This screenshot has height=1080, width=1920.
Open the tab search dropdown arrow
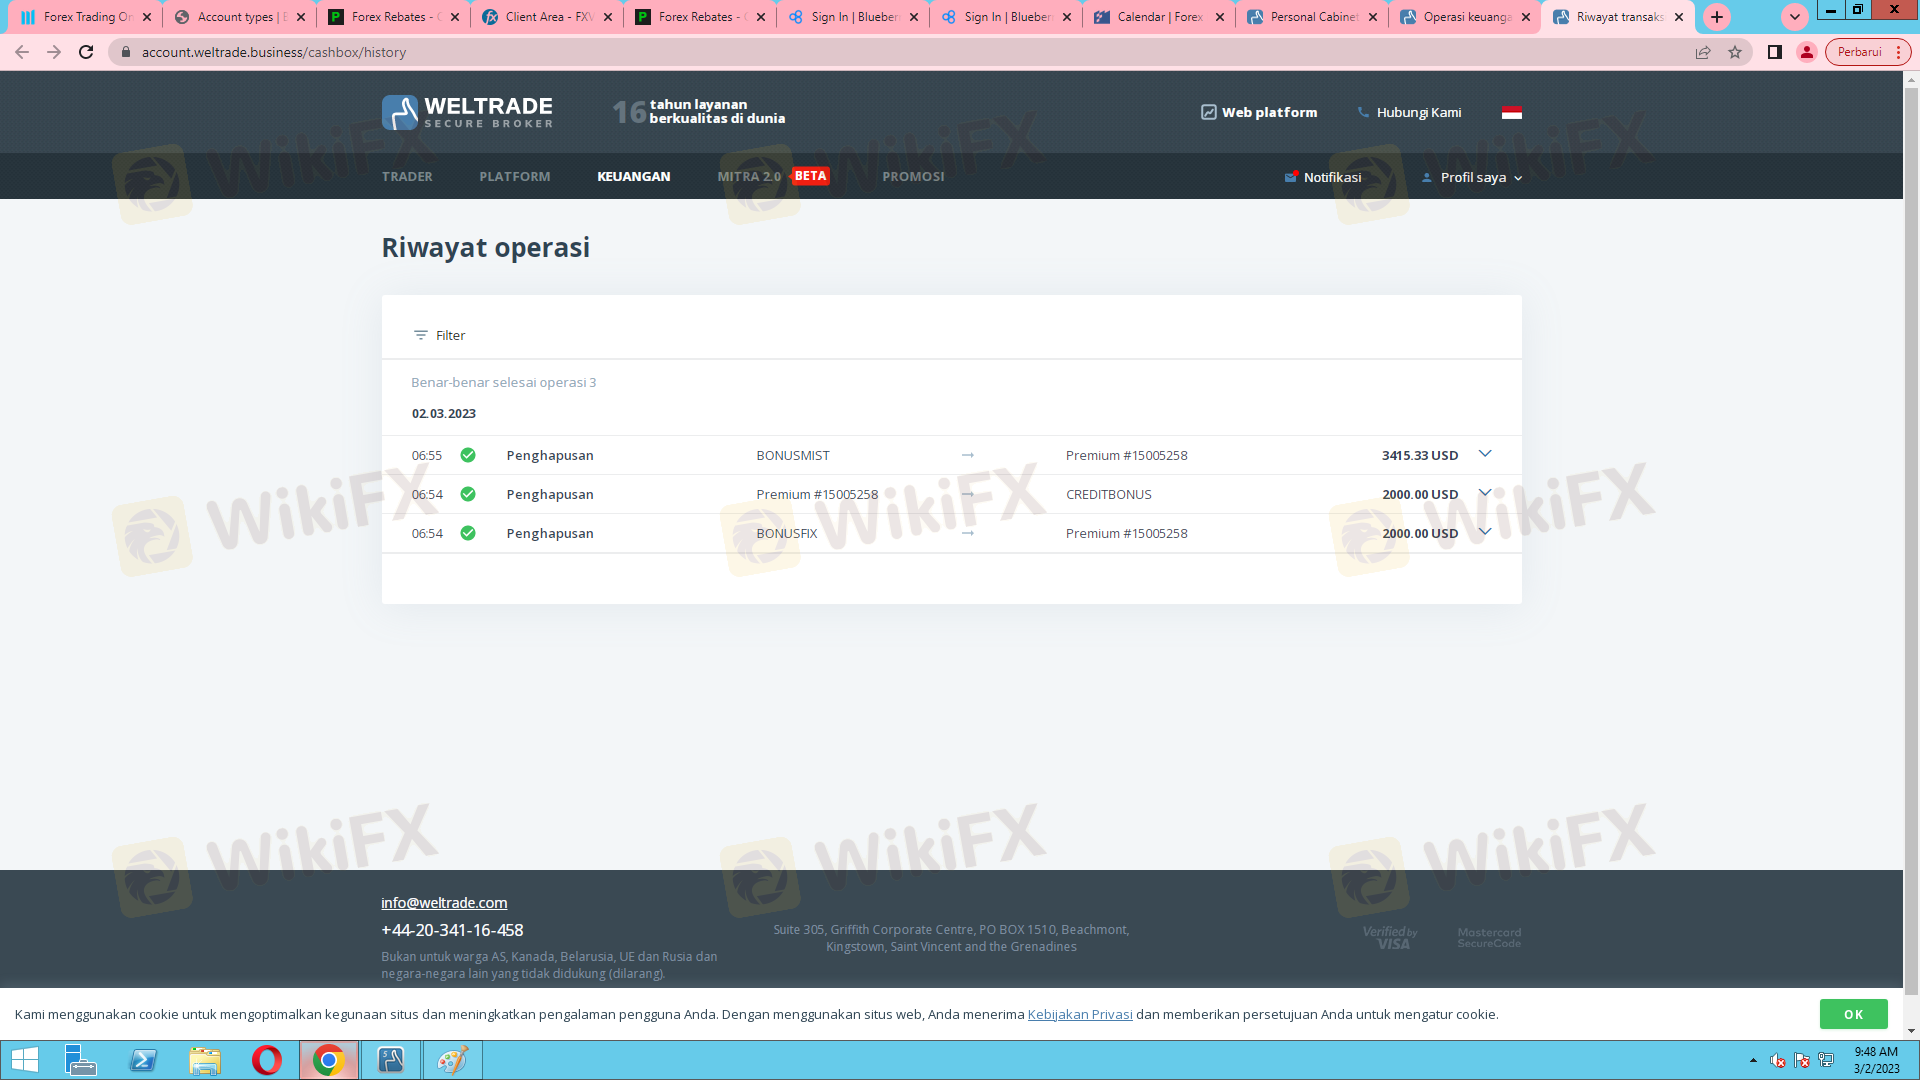1795,17
